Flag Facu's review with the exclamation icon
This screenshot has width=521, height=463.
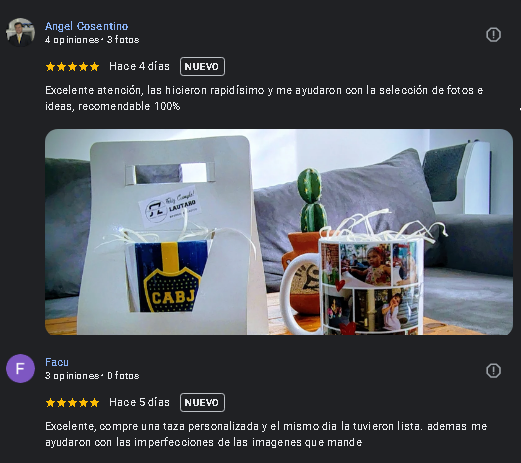click(x=493, y=371)
